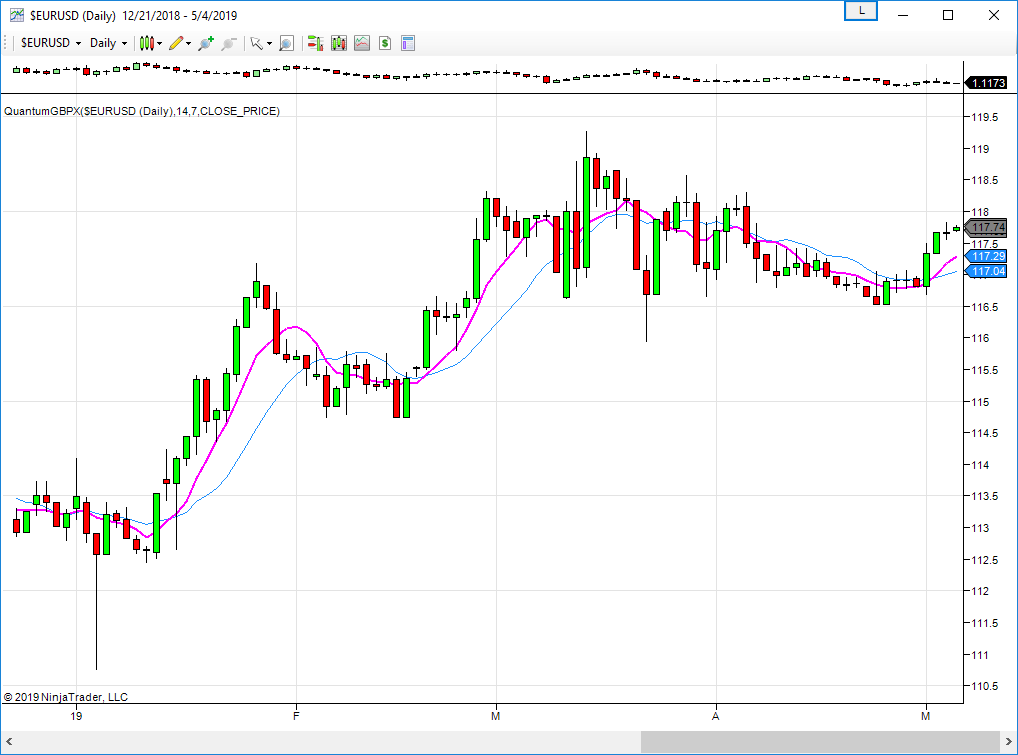Click the L link button in title bar
The width and height of the screenshot is (1018, 755).
click(861, 11)
